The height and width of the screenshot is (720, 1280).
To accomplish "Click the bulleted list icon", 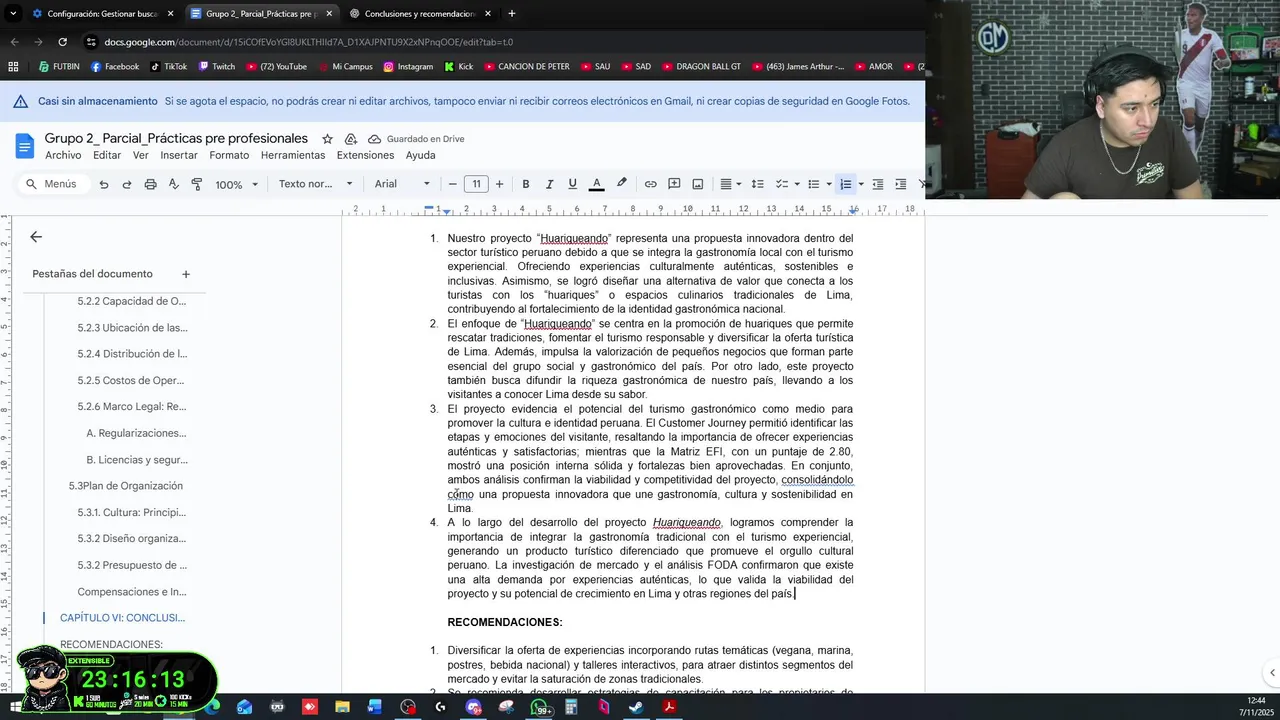I will pos(814,184).
